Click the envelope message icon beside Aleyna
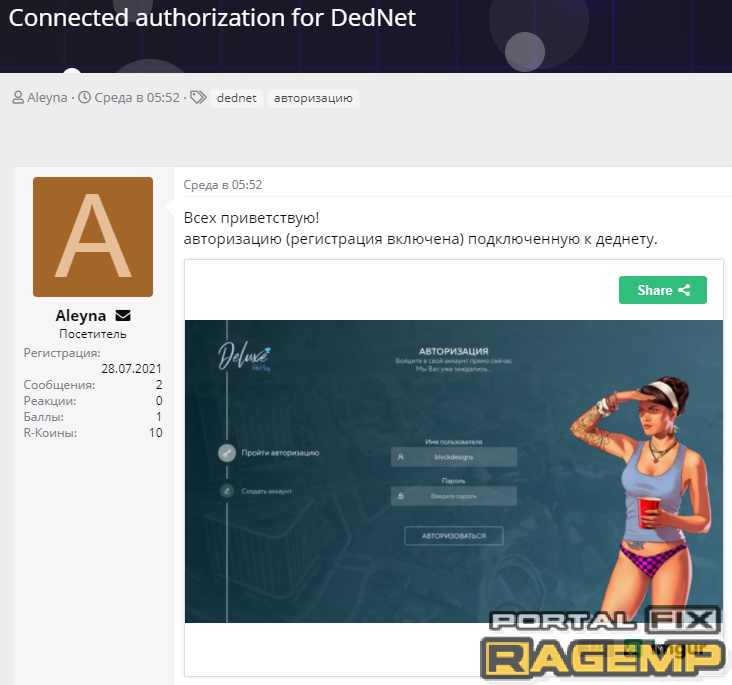The height and width of the screenshot is (685, 732). tap(123, 316)
